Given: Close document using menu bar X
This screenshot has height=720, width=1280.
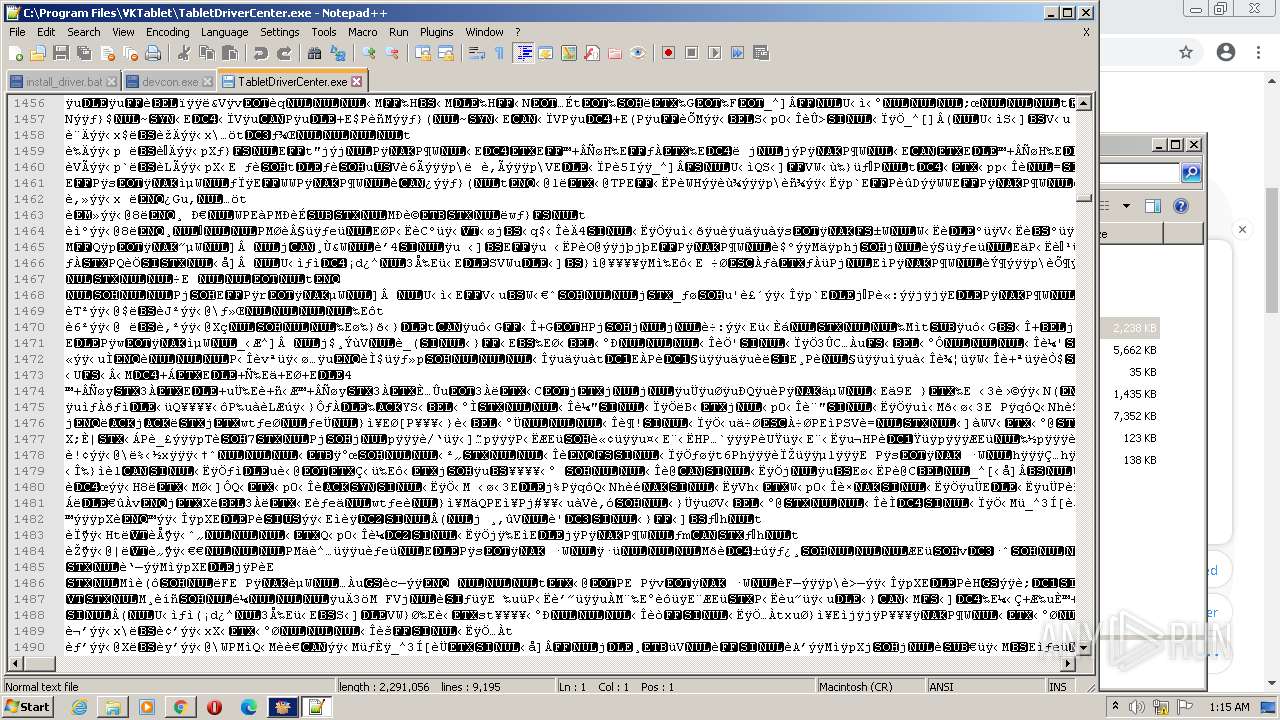Looking at the screenshot, I should point(1086,32).
